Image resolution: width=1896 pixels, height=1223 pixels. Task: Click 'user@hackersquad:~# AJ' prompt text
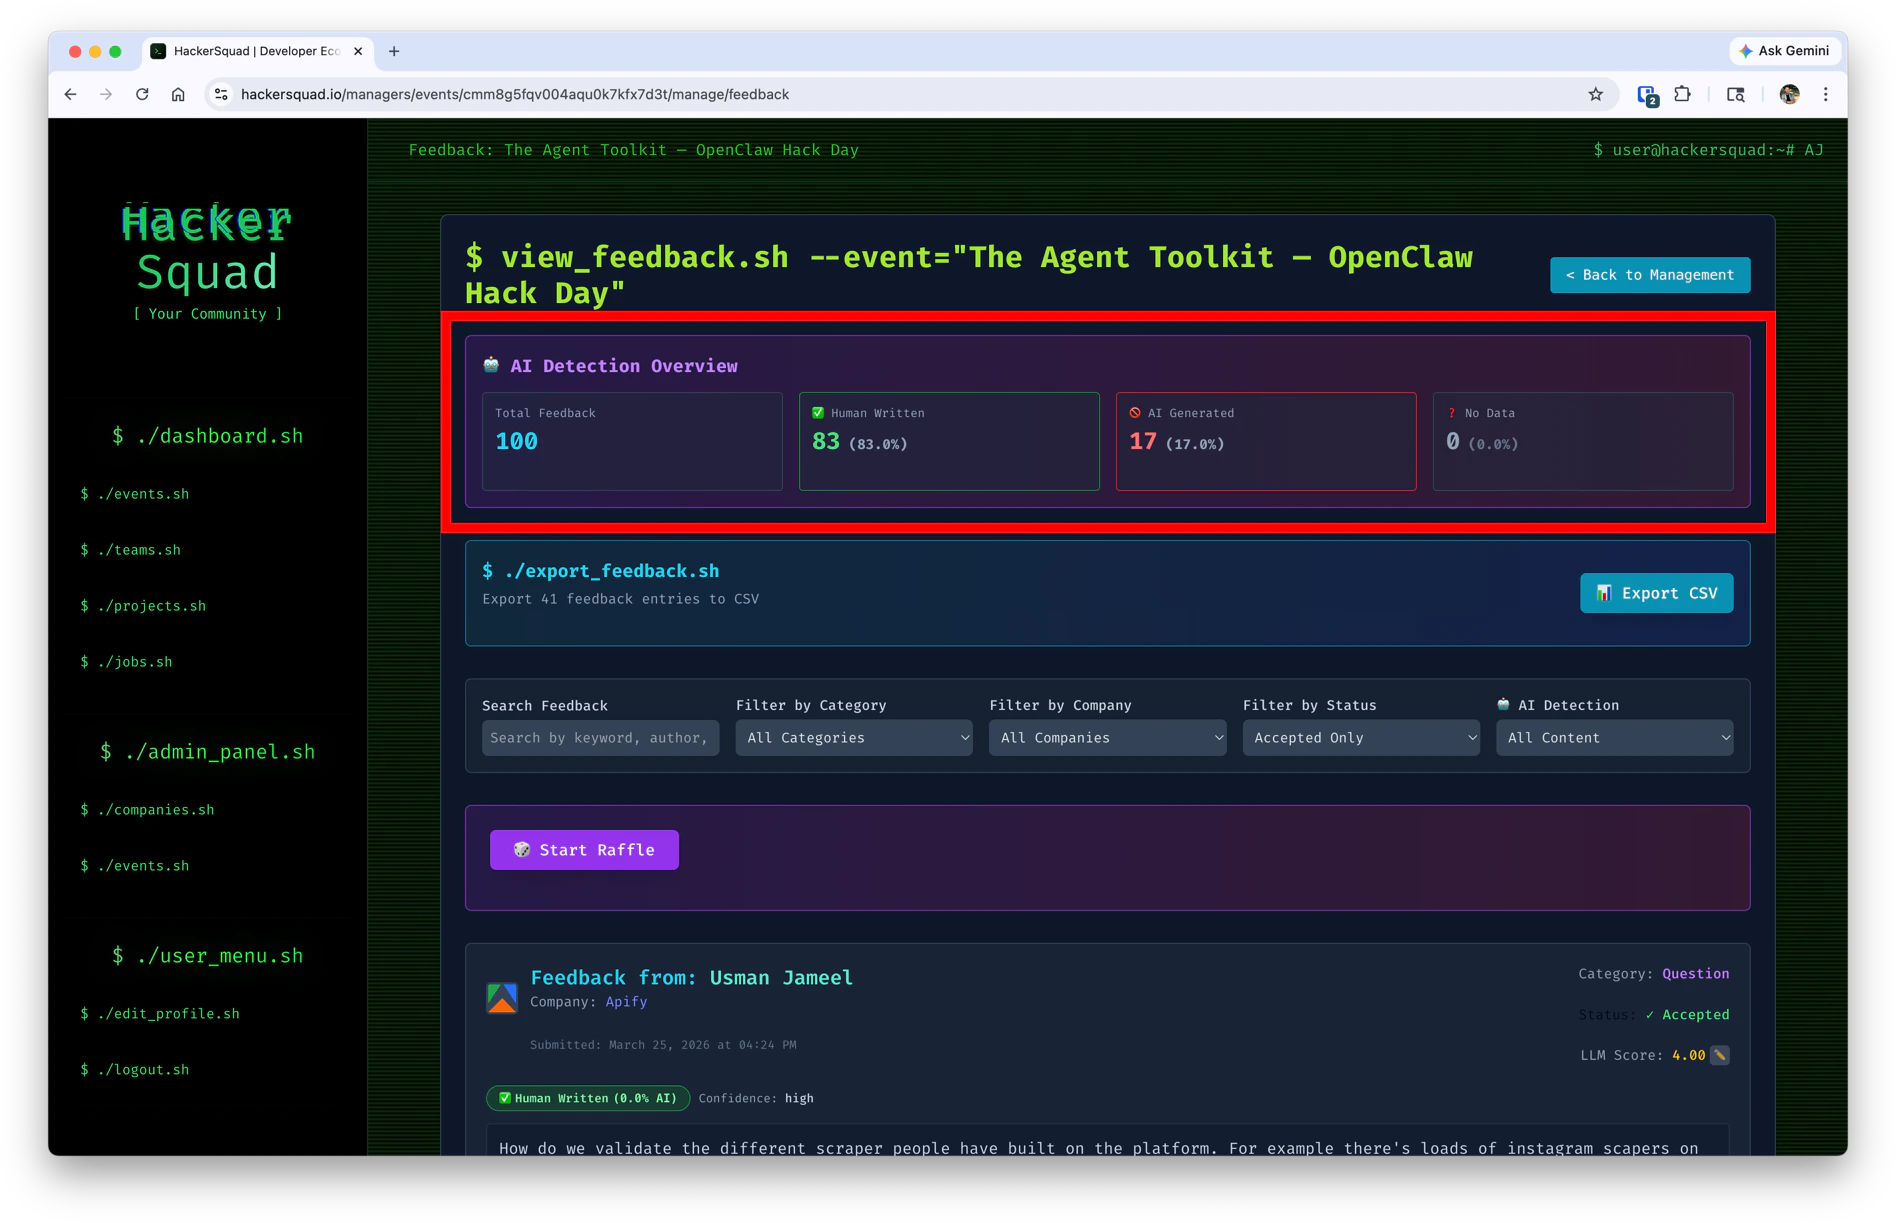(1708, 150)
